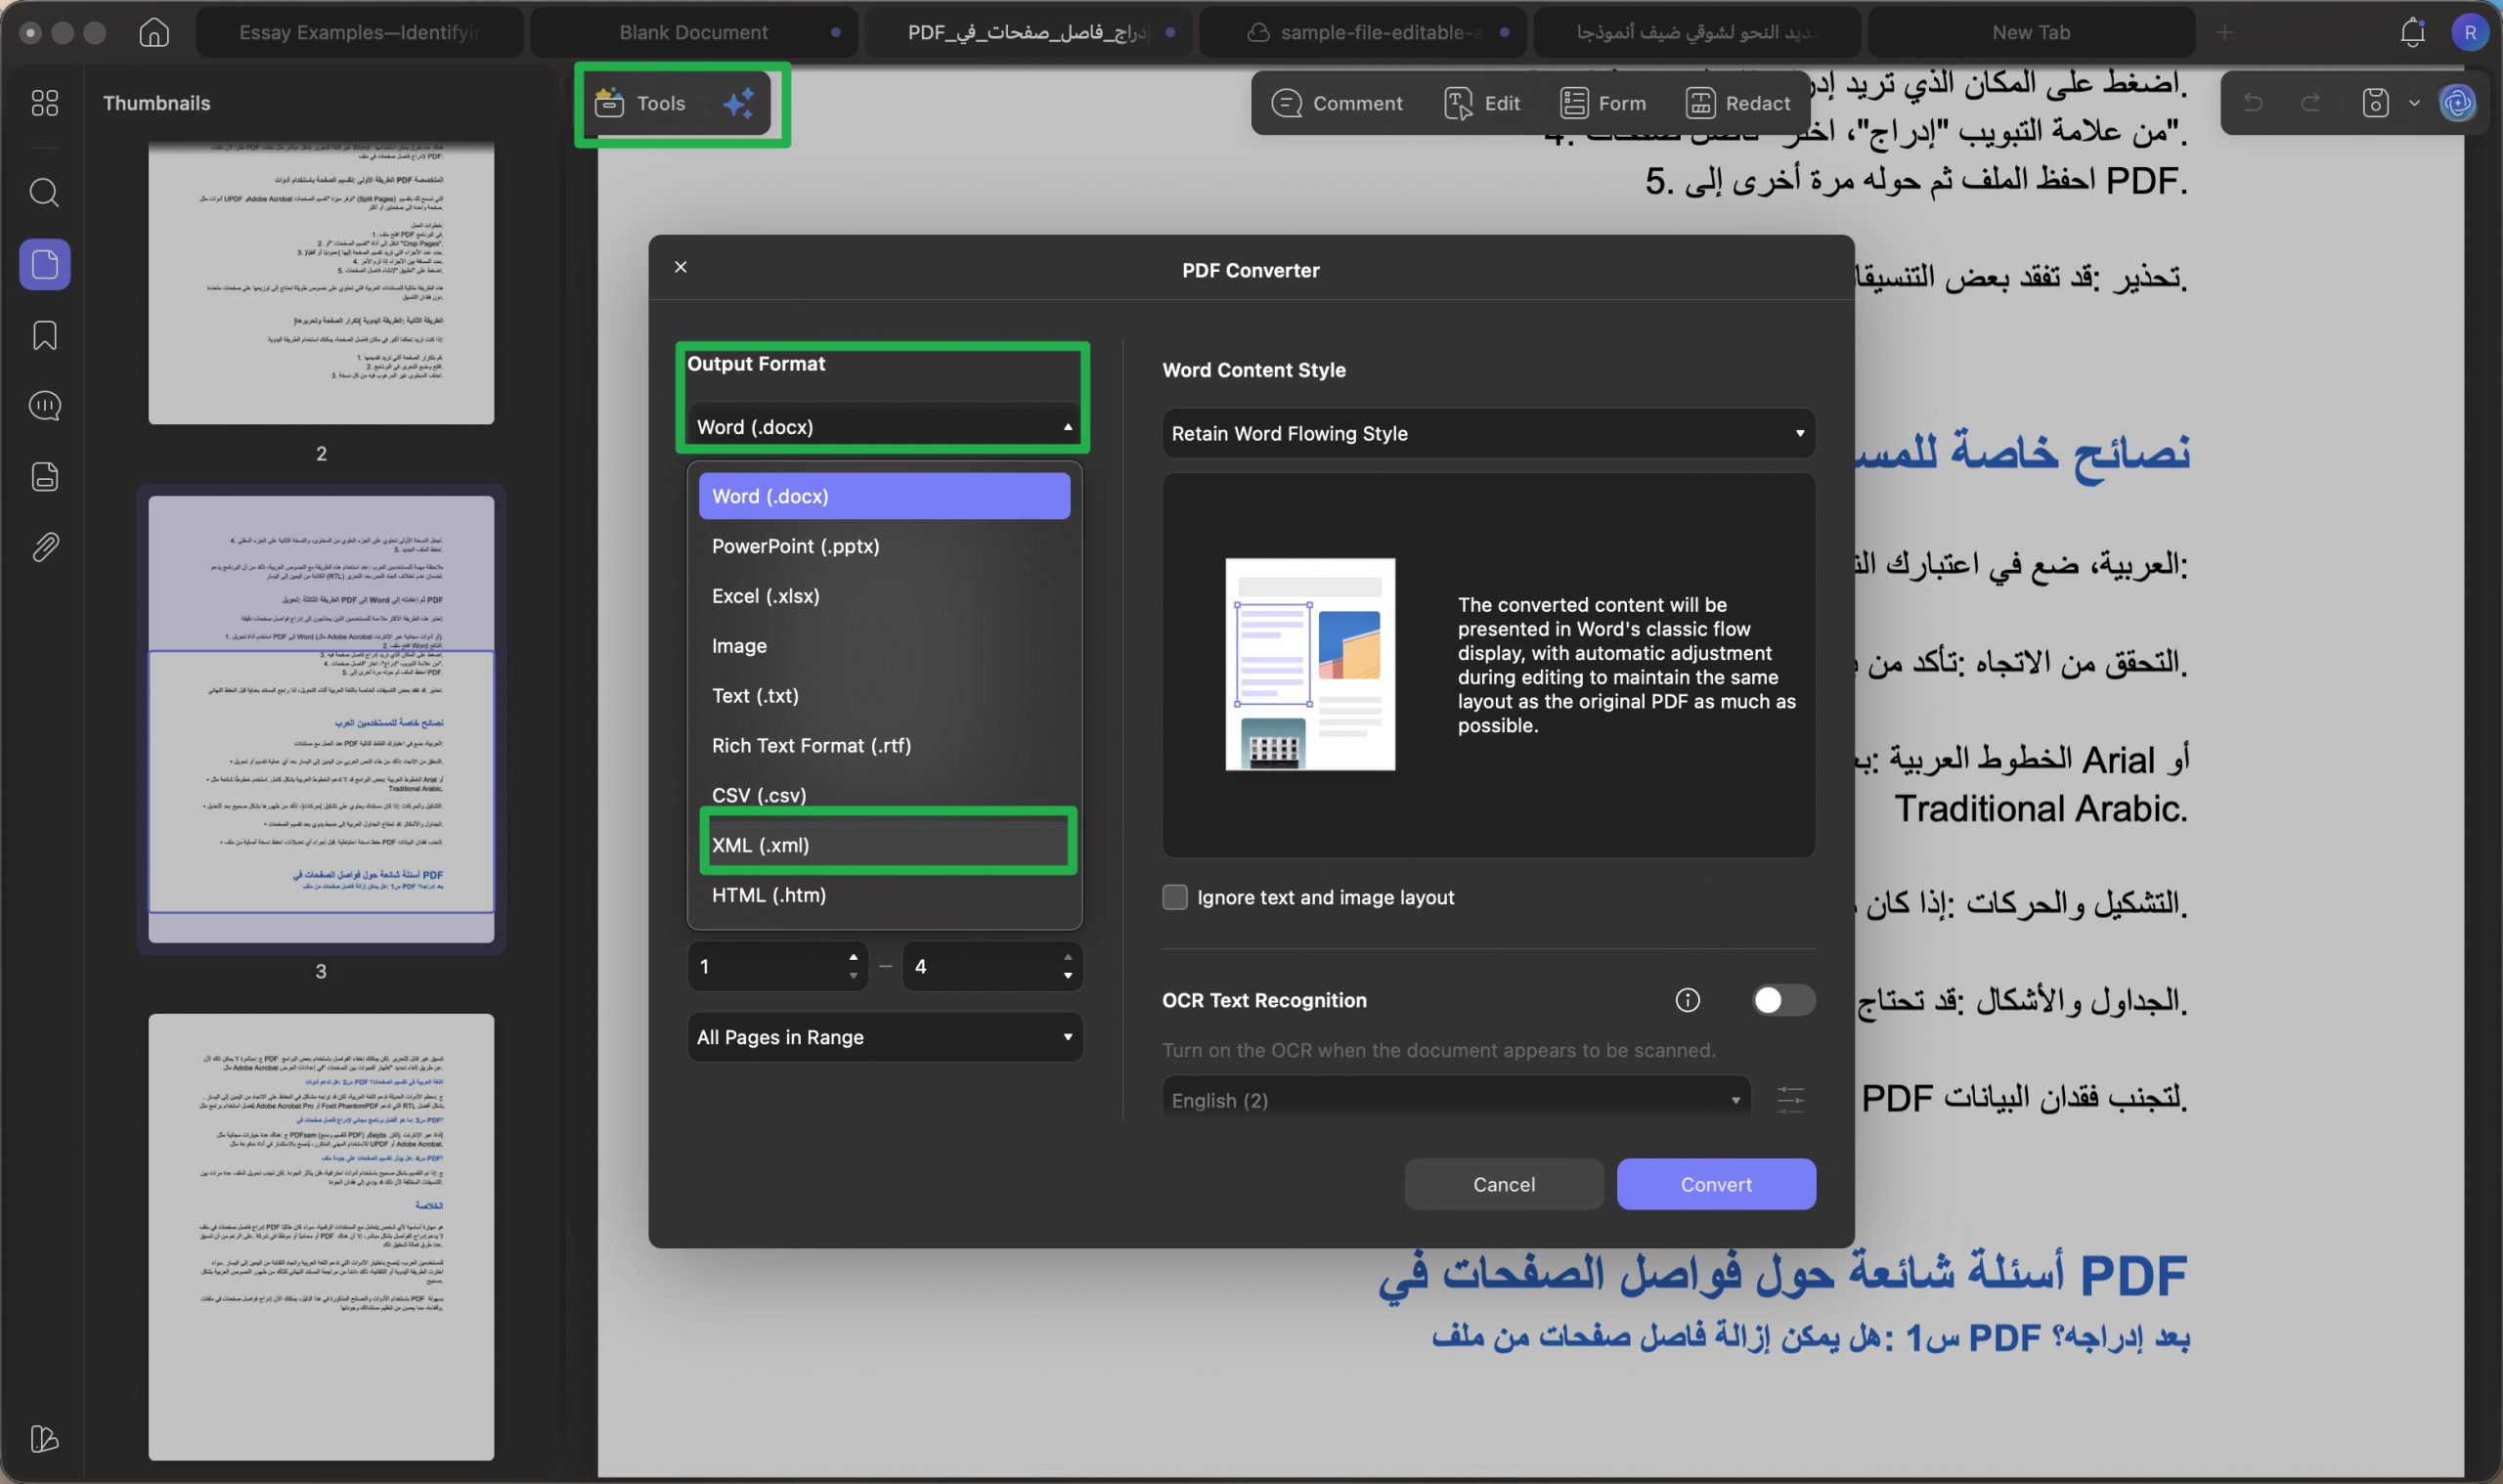Select page 2 thumbnail

point(321,283)
